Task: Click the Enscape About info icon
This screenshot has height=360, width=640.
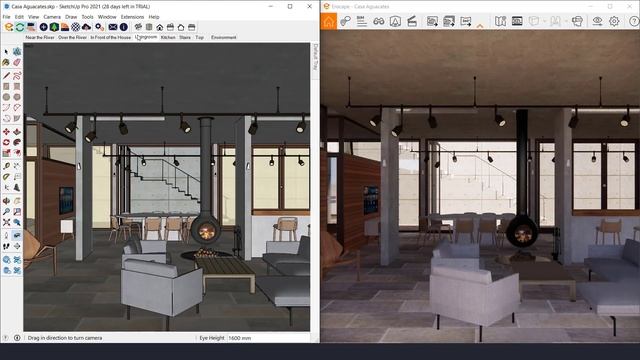Action: pyautogui.click(x=124, y=27)
